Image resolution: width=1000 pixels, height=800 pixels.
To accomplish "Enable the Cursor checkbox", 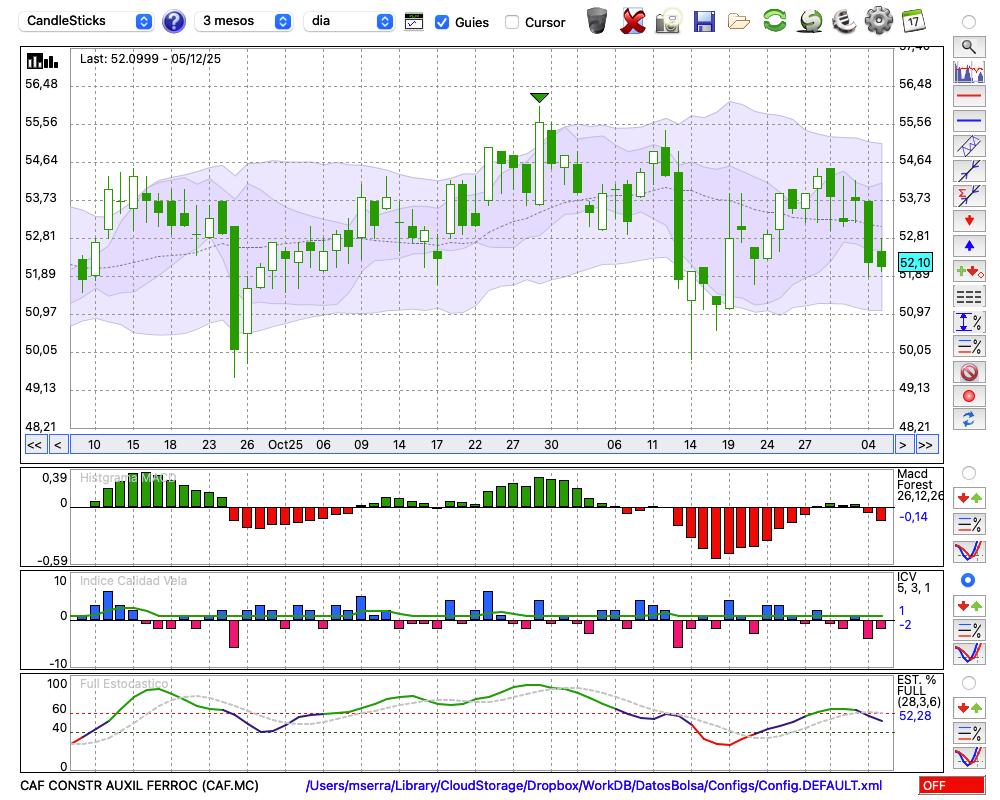I will tap(511, 22).
